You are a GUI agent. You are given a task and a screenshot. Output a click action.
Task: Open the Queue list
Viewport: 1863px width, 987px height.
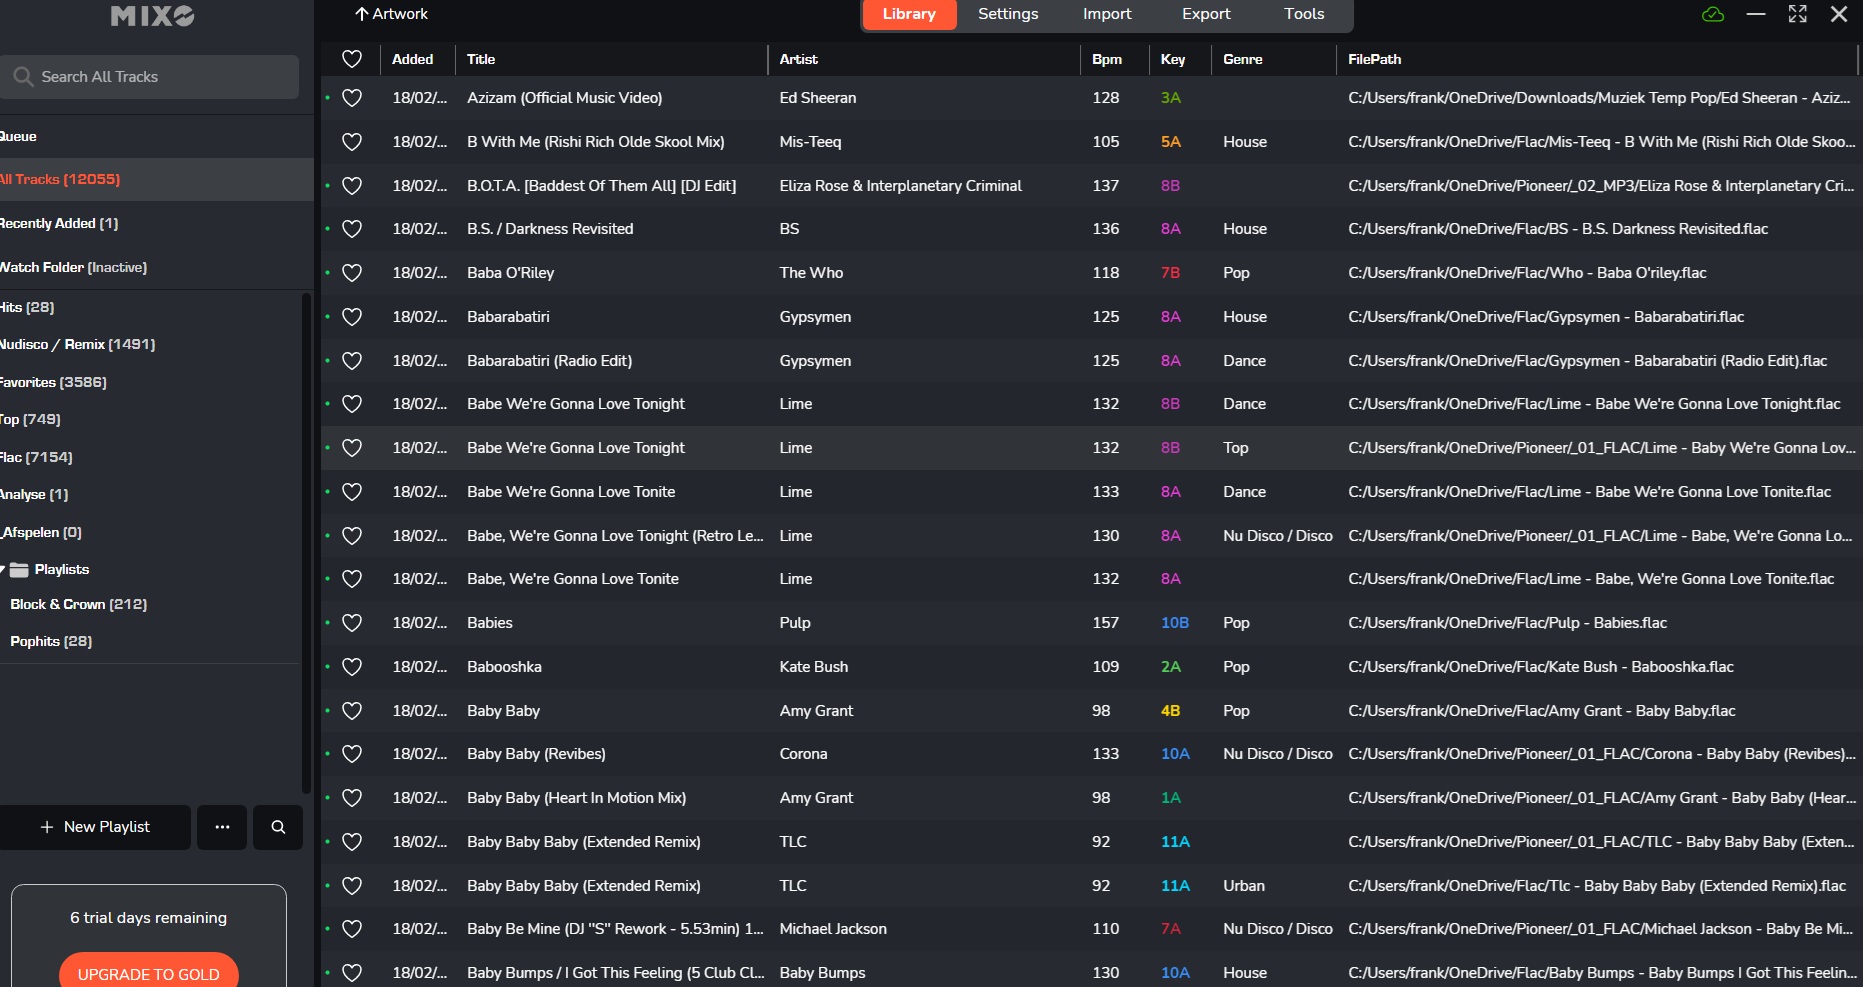coord(156,137)
